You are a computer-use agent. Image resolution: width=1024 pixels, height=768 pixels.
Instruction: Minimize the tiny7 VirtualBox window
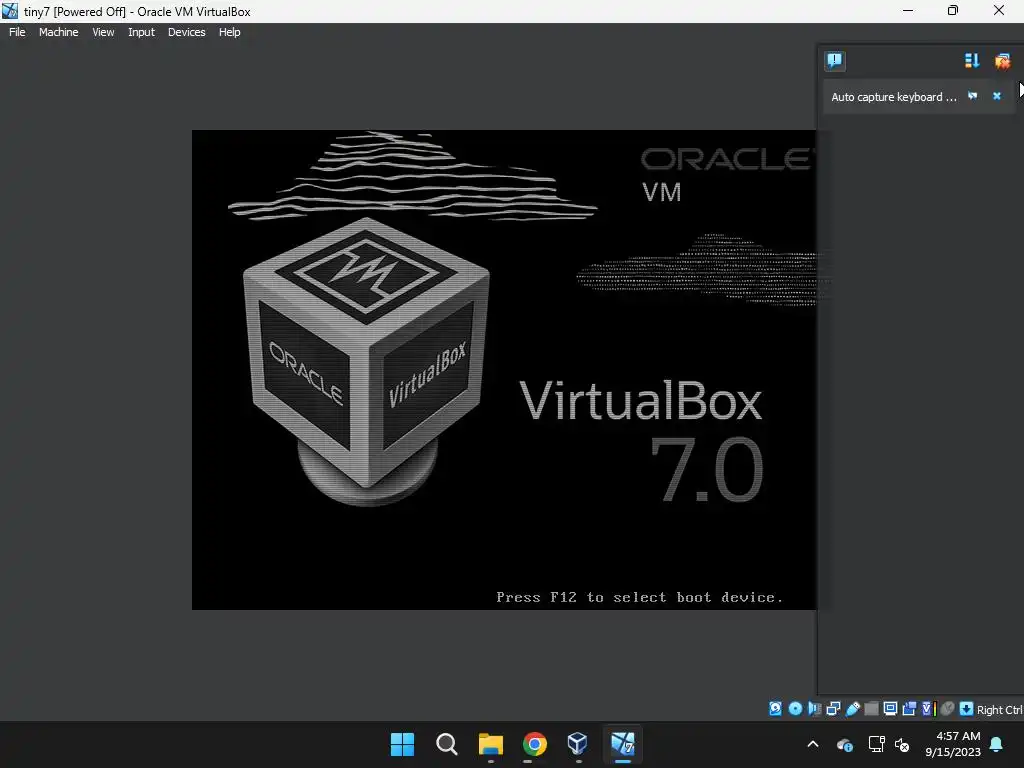[x=908, y=11]
